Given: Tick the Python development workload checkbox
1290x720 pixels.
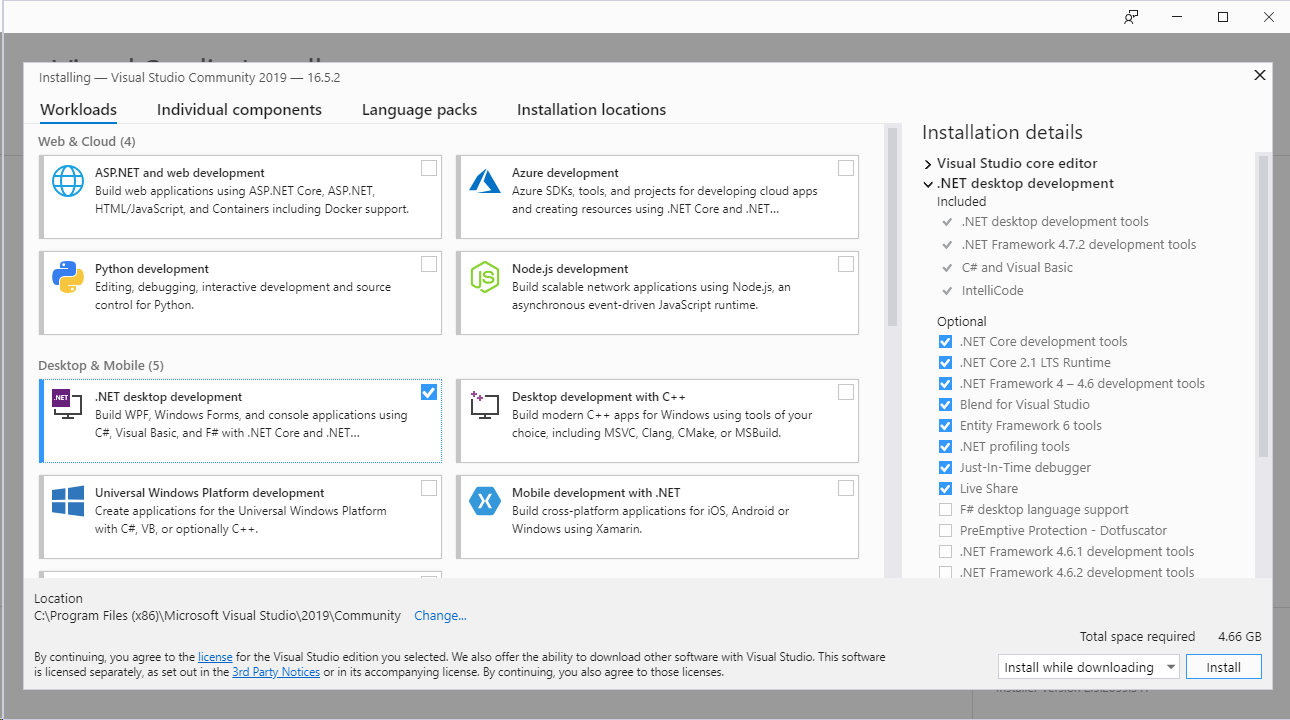Looking at the screenshot, I should (429, 264).
